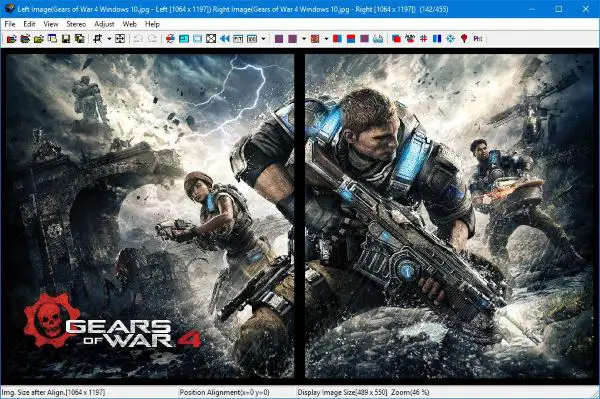Viewport: 600px width, 399px height.
Task: Click the 3D glasses toolbar icon
Action: 378,39
